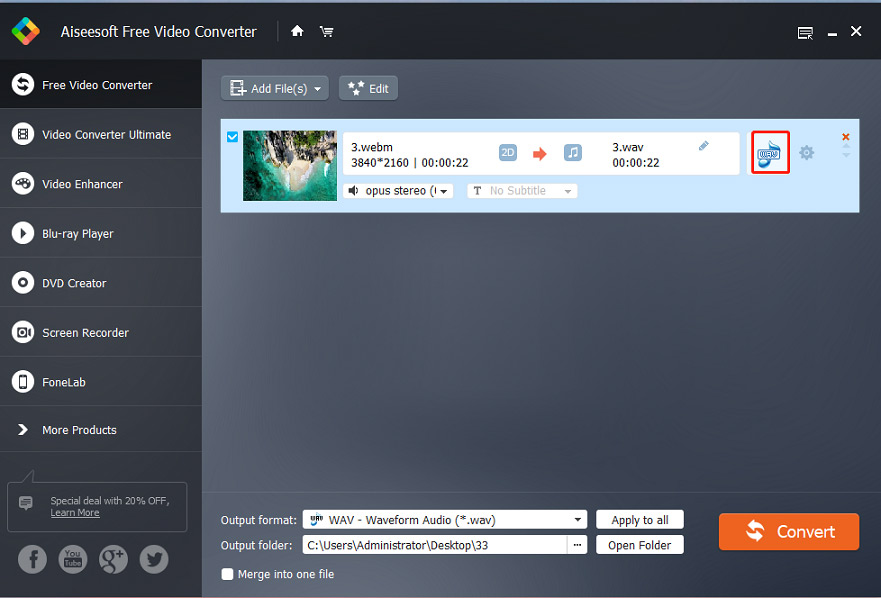
Task: Select Free Video Converter in sidebar
Action: point(101,85)
